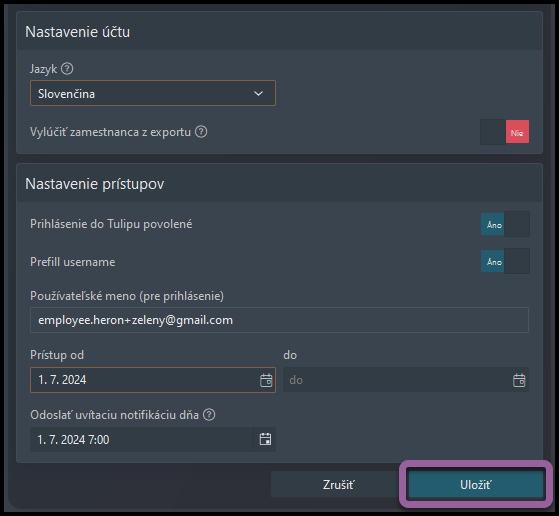The height and width of the screenshot is (516, 559).
Task: Save changes with the Uložiť button
Action: pos(475,484)
